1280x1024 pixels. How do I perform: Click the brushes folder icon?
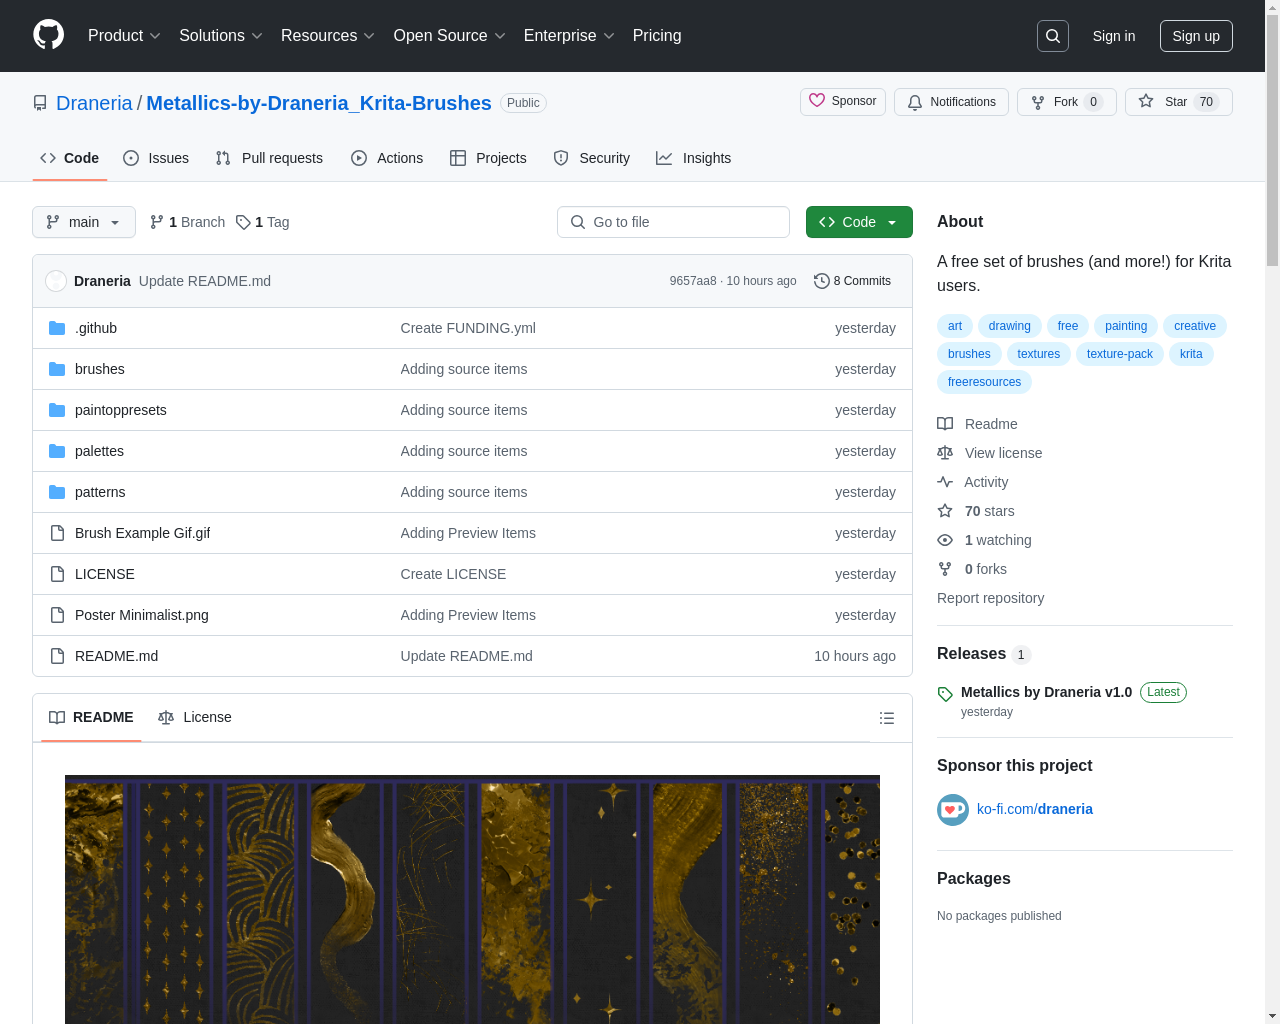57,369
